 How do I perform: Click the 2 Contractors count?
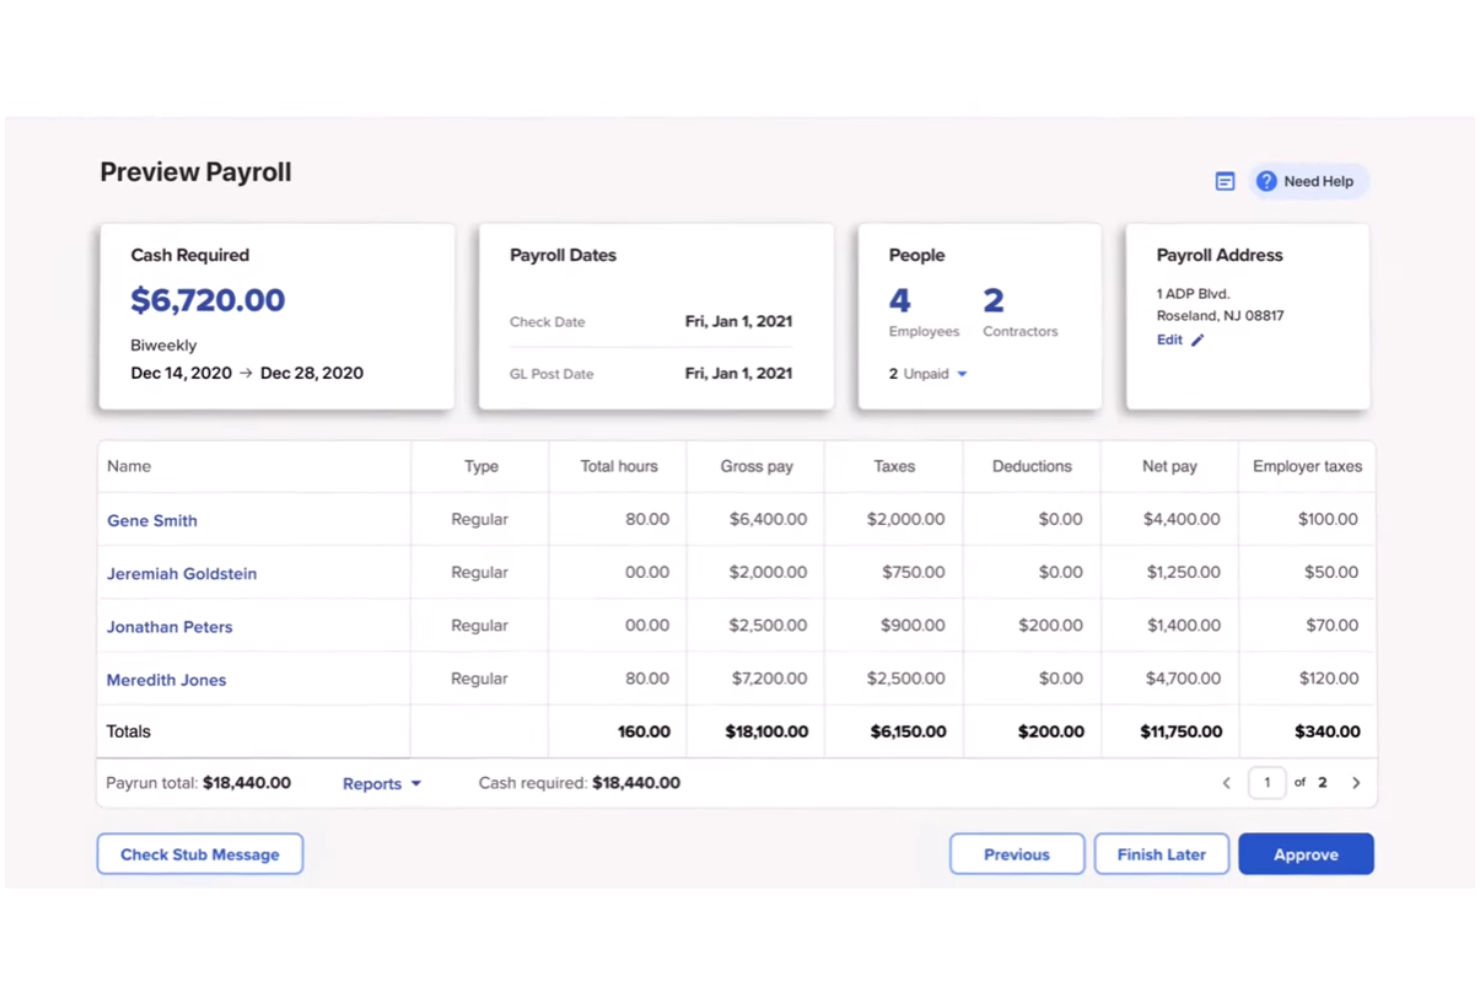pos(993,300)
